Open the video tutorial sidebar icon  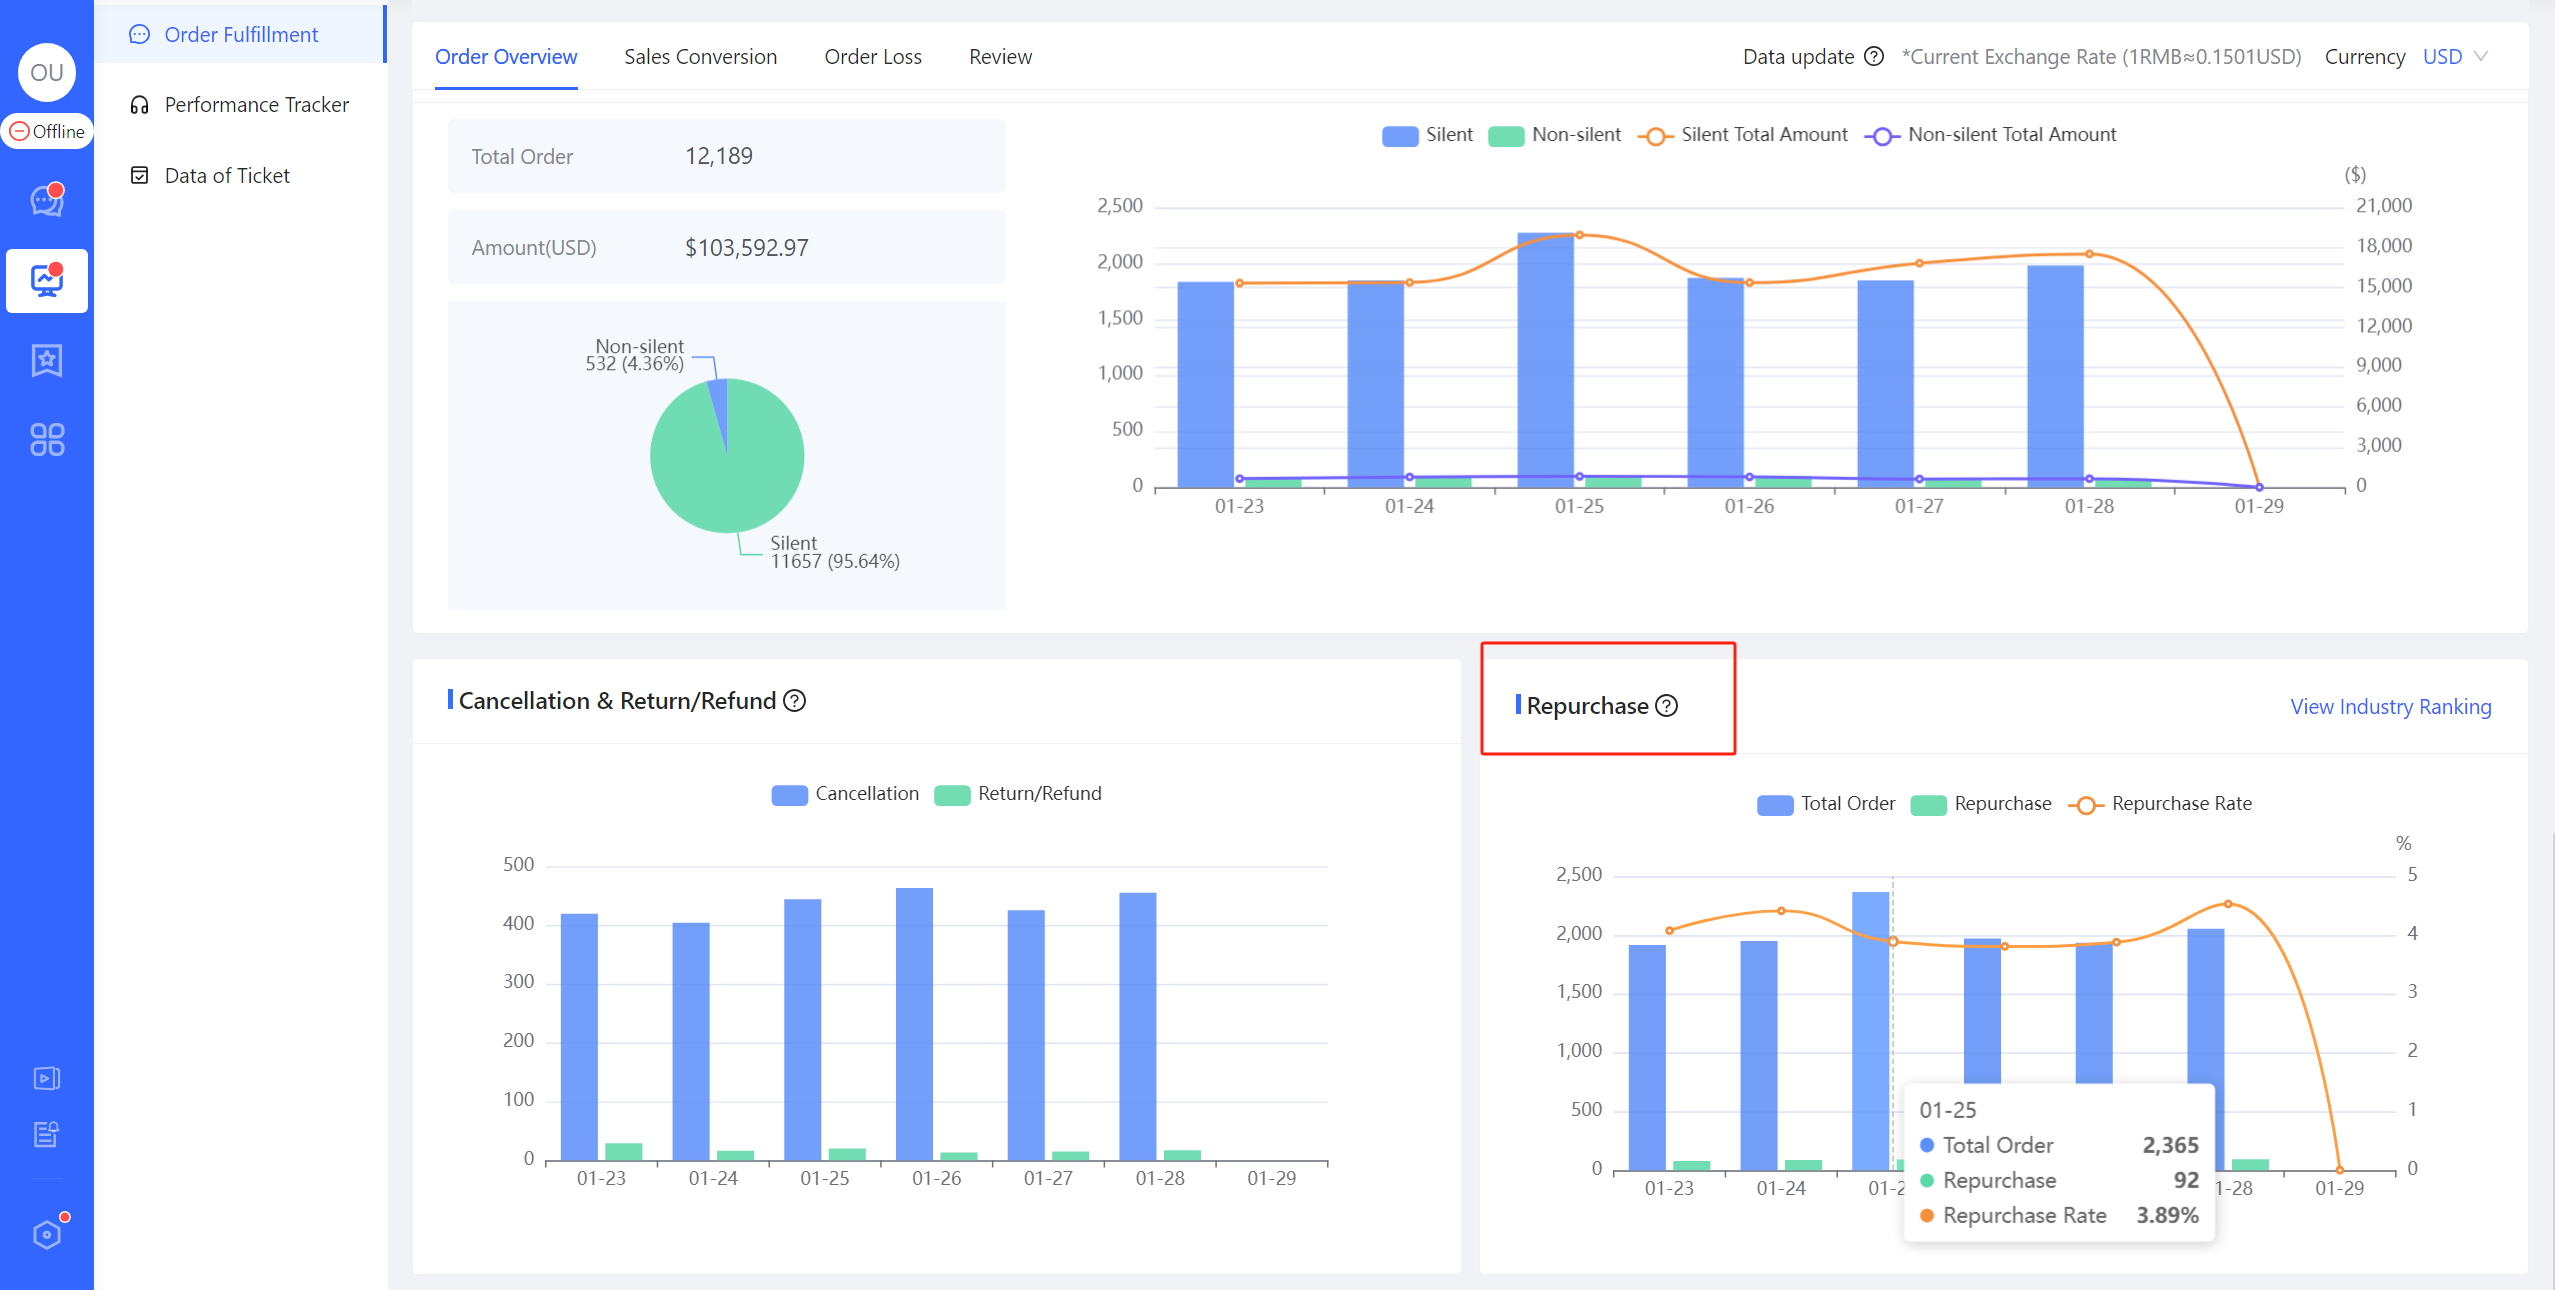coord(47,1078)
